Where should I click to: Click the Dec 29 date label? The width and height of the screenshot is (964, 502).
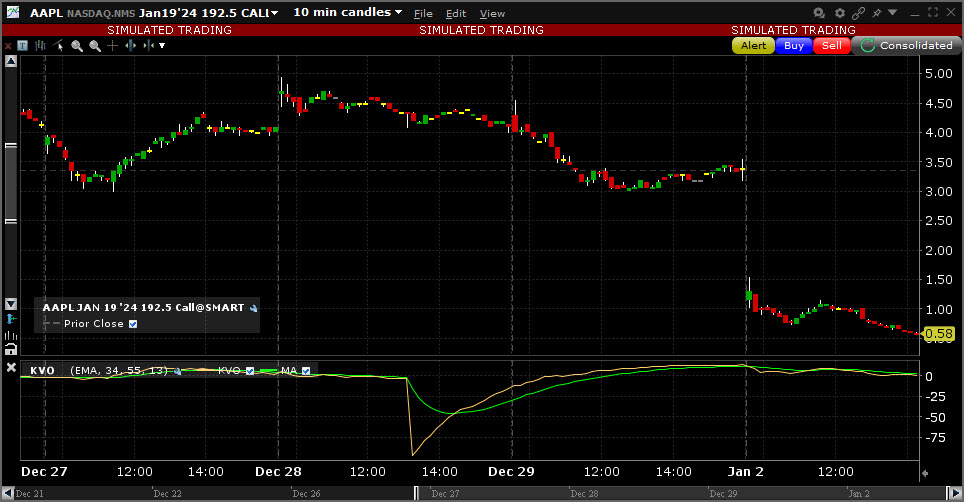click(x=511, y=472)
